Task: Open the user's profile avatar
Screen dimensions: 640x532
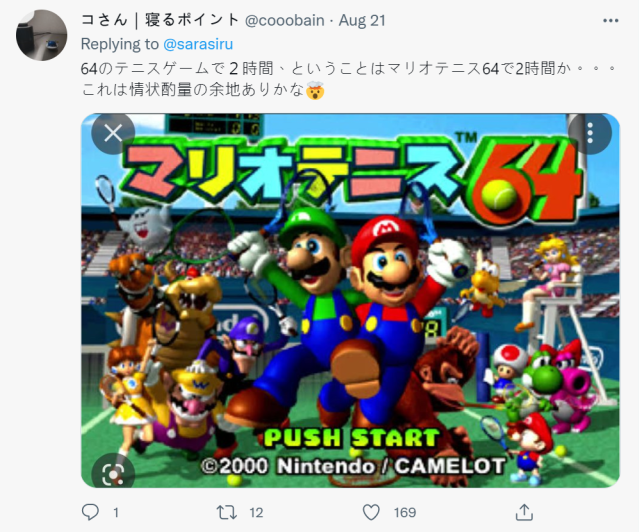Action: (x=42, y=36)
